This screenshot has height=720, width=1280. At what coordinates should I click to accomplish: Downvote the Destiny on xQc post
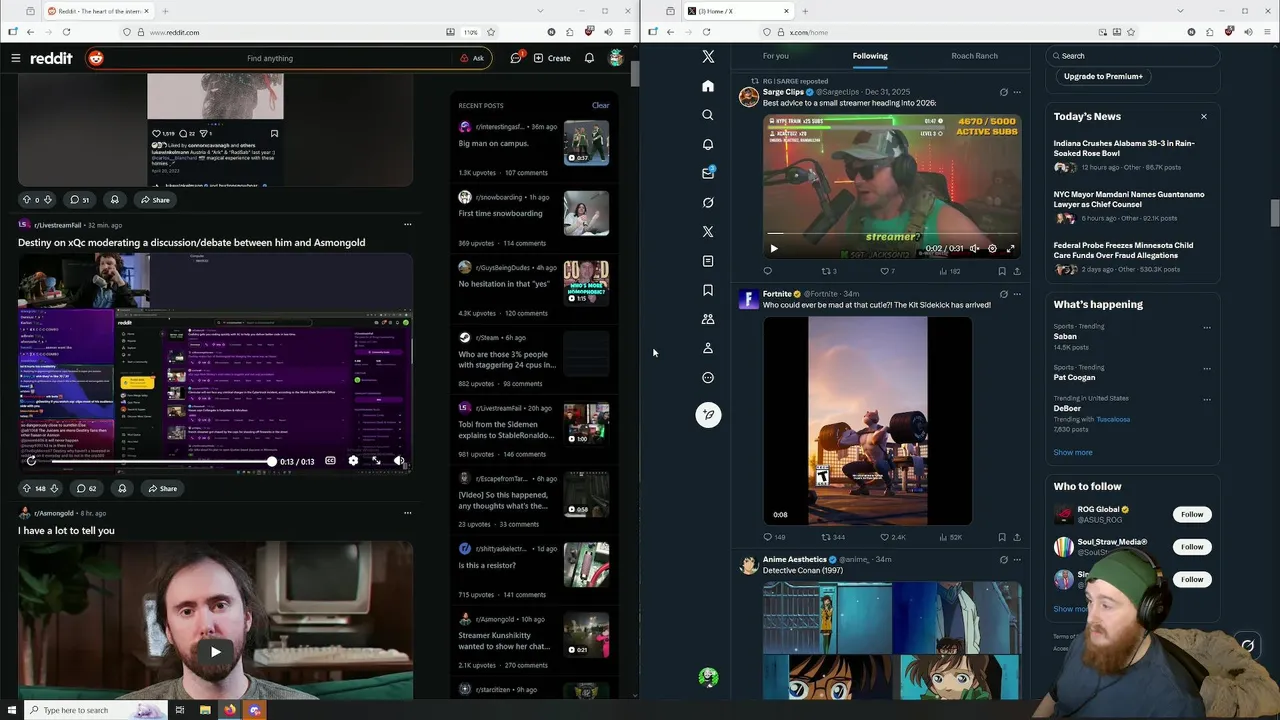54,489
